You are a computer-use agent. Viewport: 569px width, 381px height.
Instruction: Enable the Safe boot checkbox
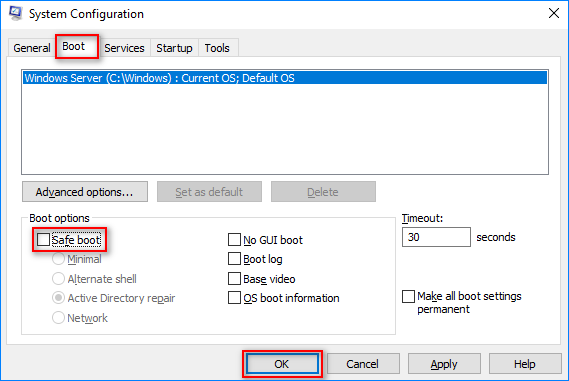pos(44,239)
